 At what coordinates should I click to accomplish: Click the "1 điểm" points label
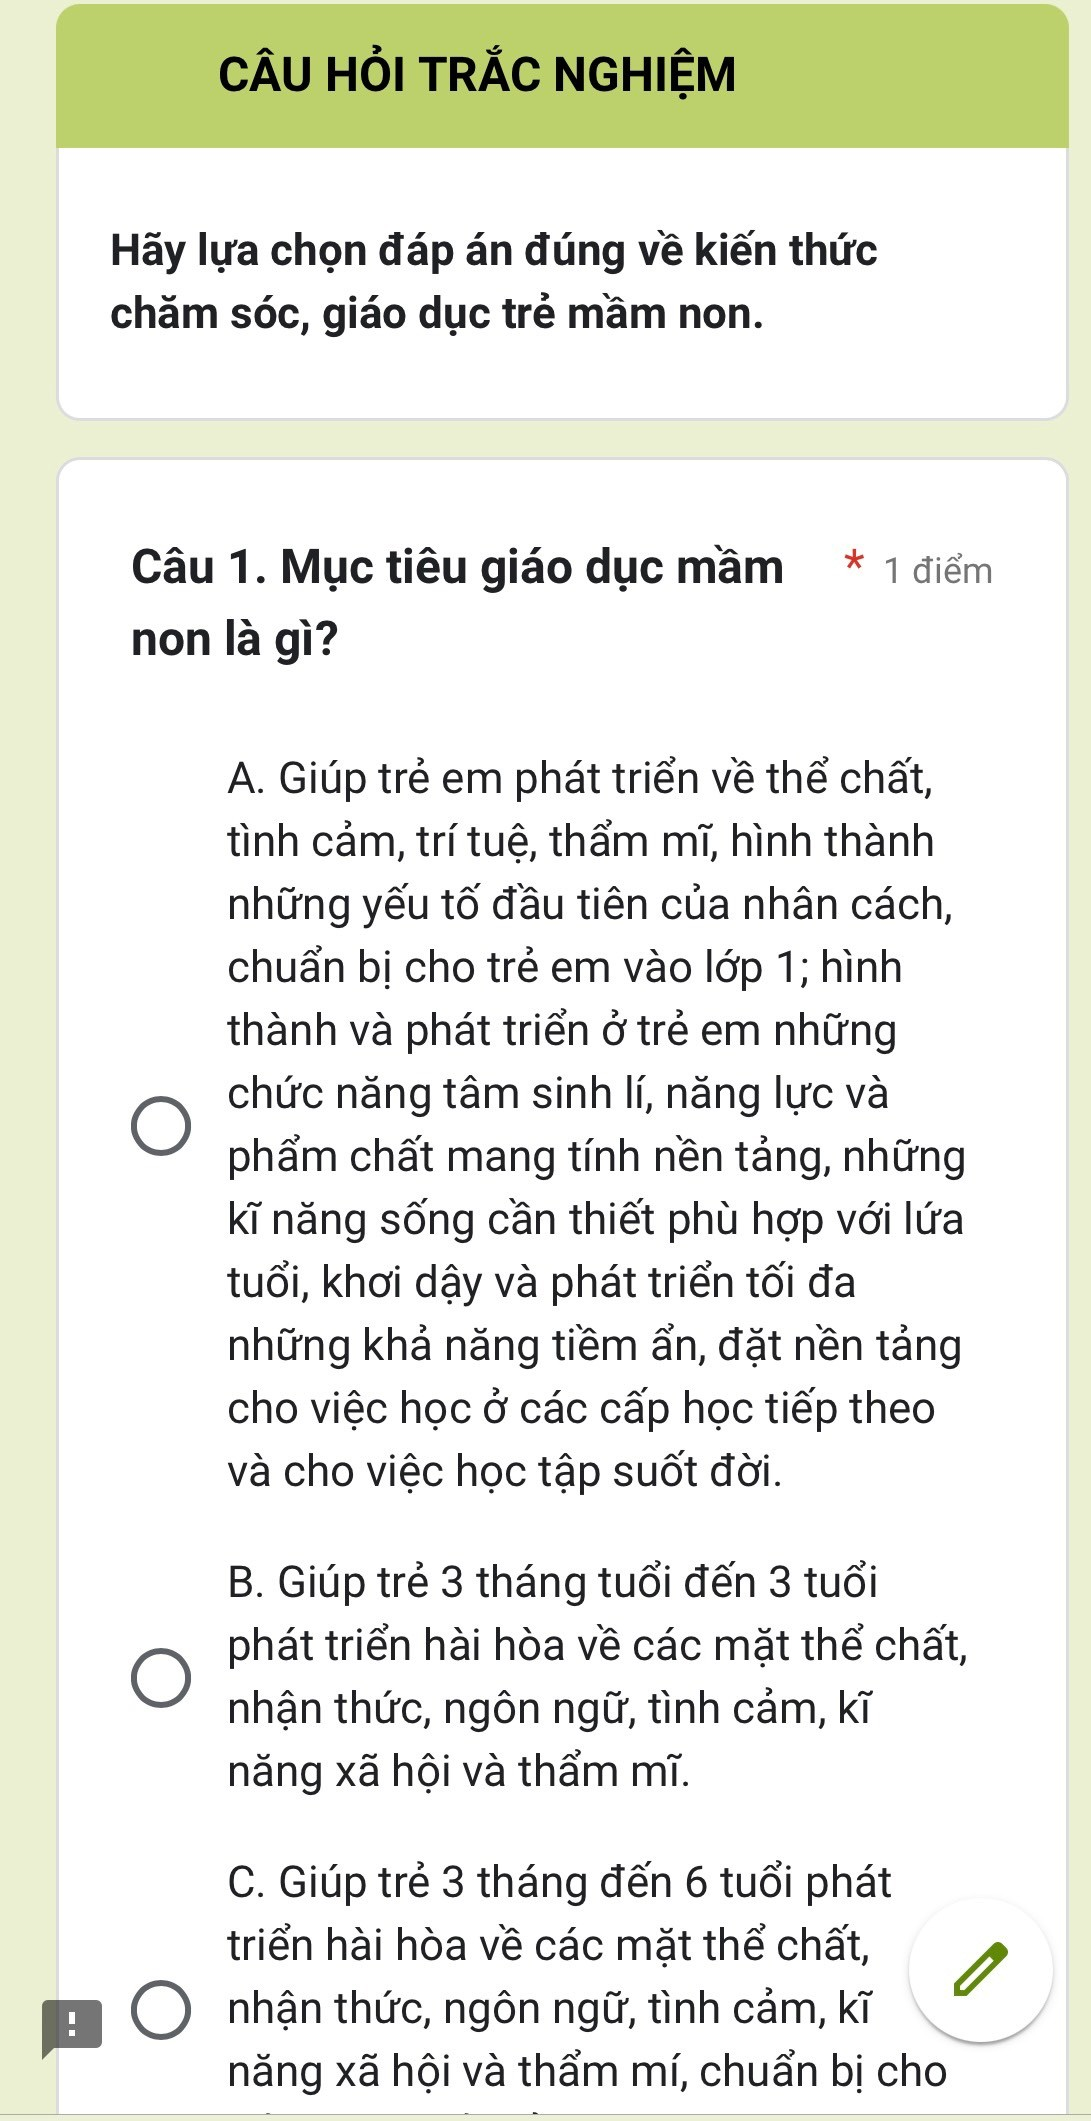938,571
